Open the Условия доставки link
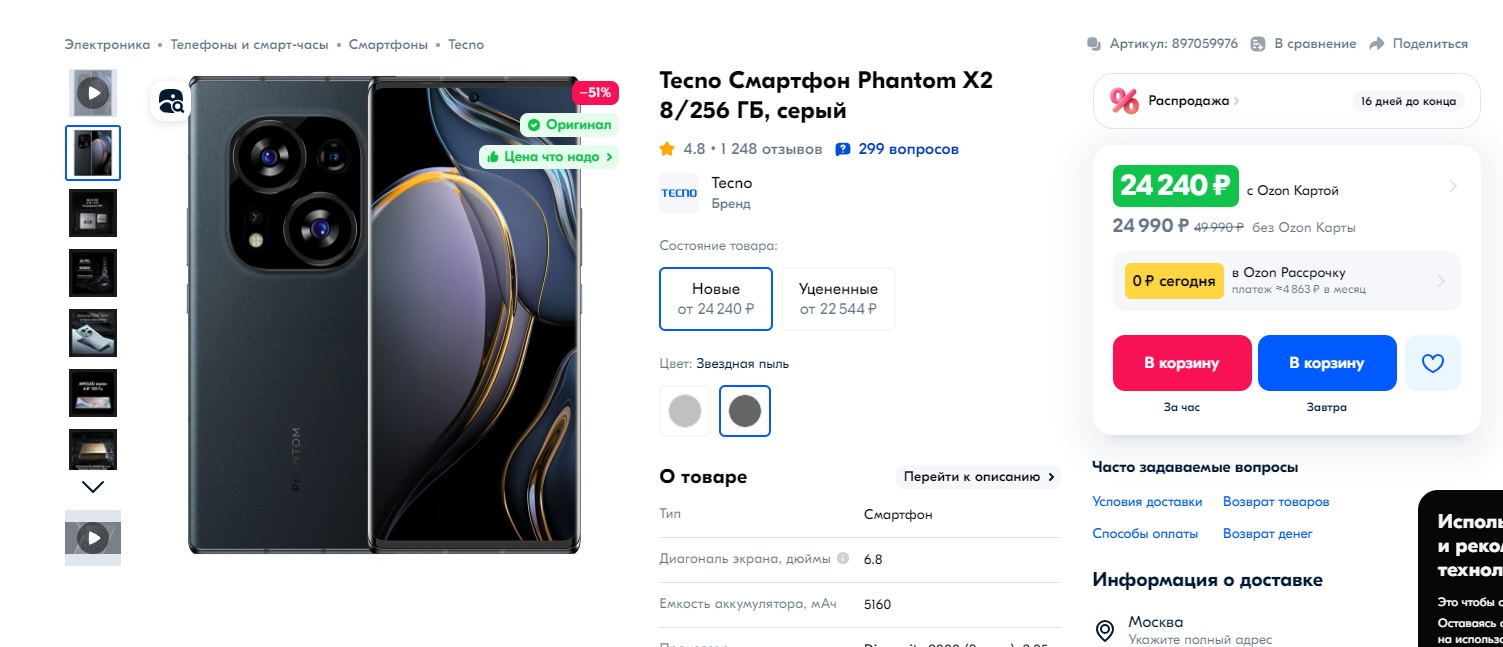This screenshot has height=647, width=1503. 1147,502
